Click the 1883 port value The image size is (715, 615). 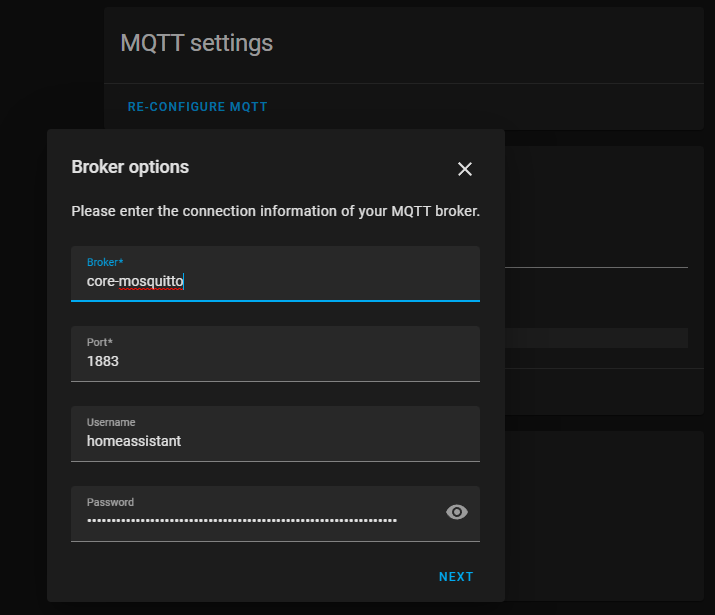pyautogui.click(x=103, y=361)
